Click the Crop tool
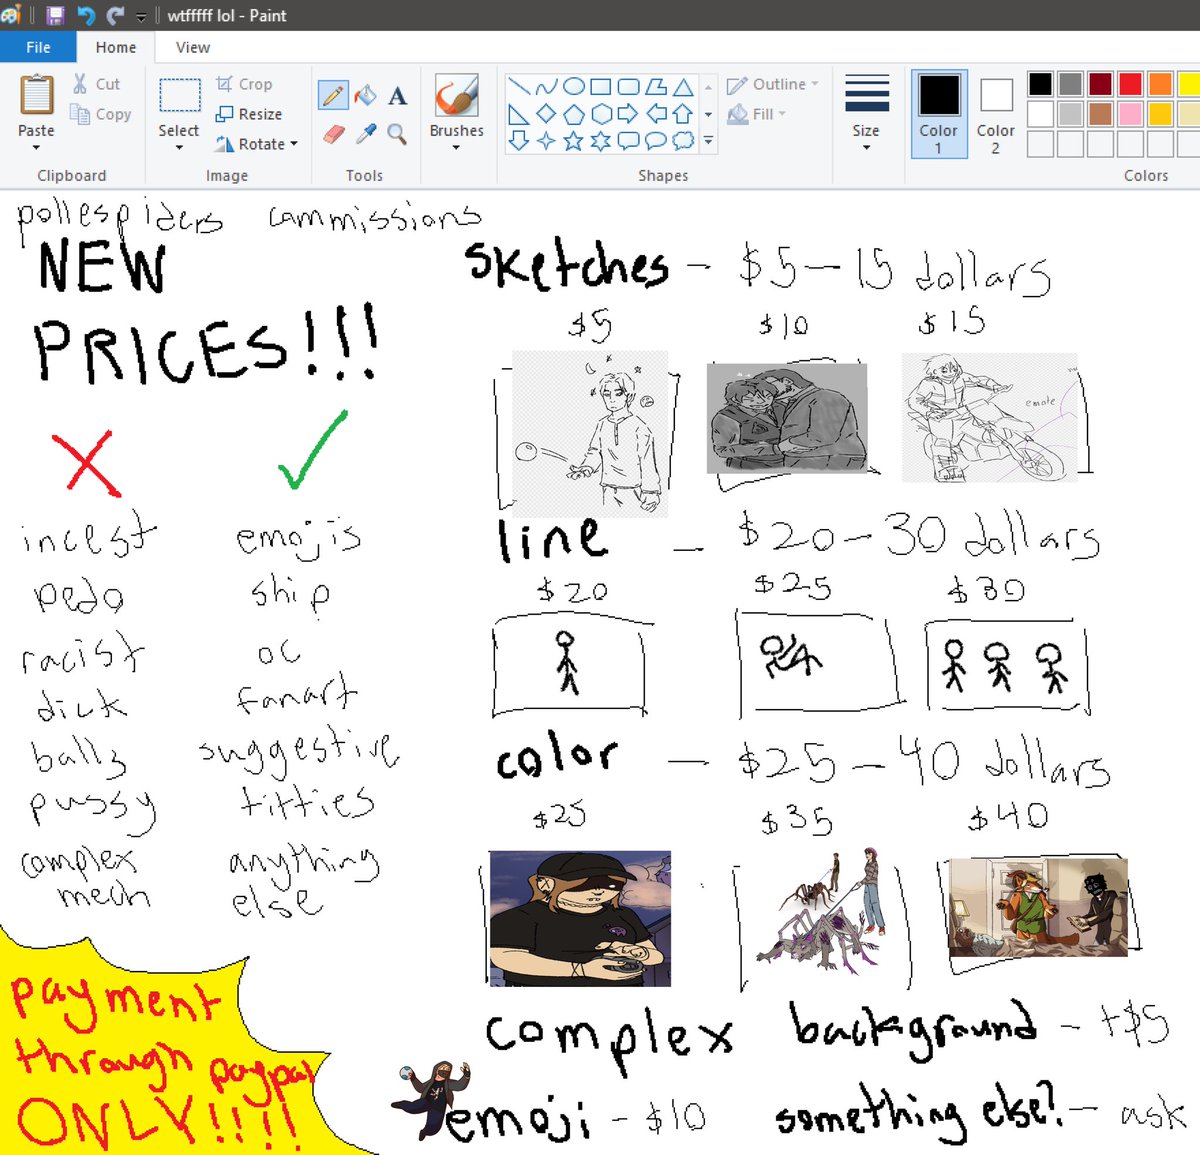 244,84
